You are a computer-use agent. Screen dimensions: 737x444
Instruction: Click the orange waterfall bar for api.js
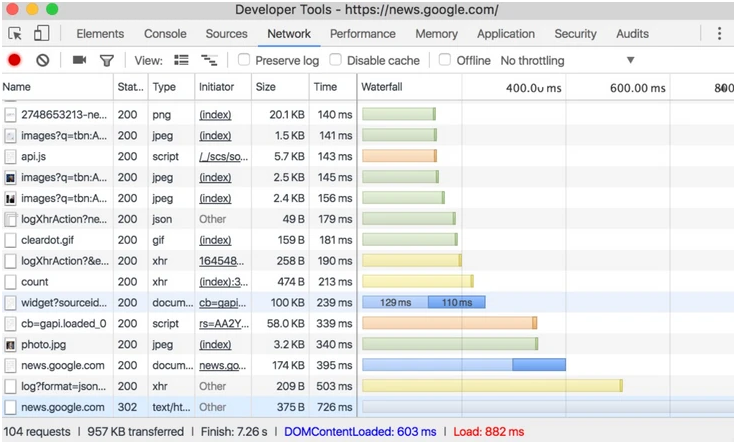click(400, 156)
